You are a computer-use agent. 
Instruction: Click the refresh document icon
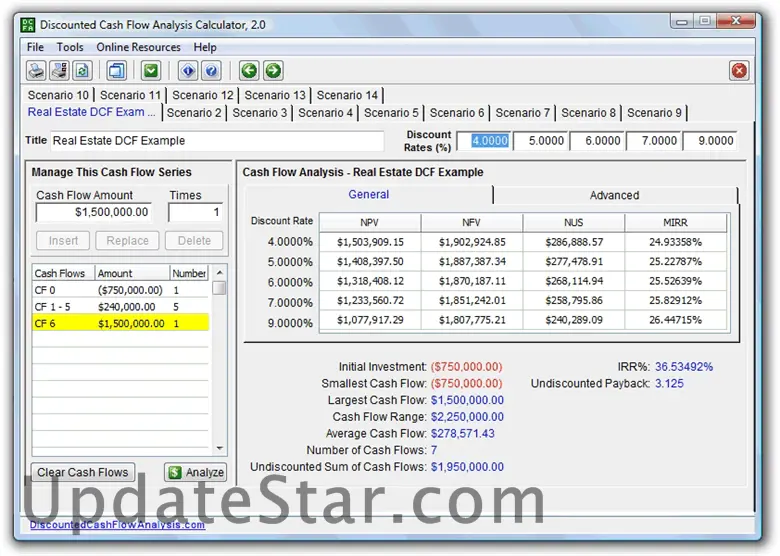click(x=82, y=71)
